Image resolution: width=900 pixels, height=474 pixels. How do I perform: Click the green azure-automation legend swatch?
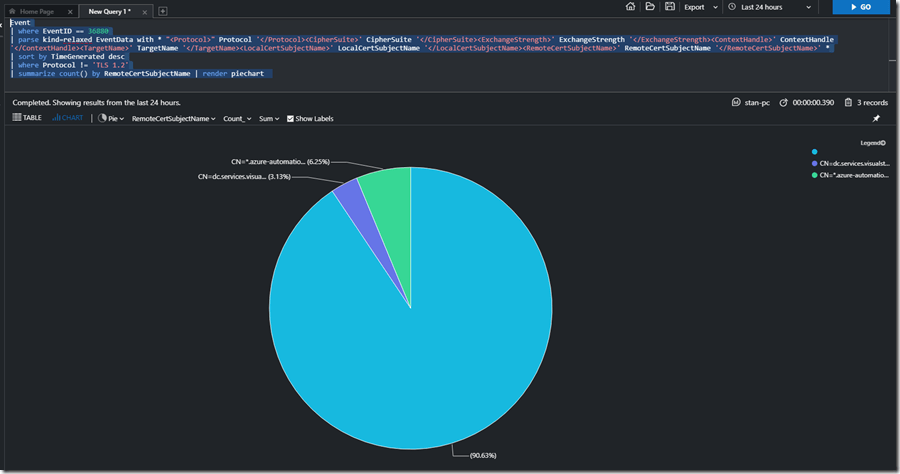click(814, 175)
